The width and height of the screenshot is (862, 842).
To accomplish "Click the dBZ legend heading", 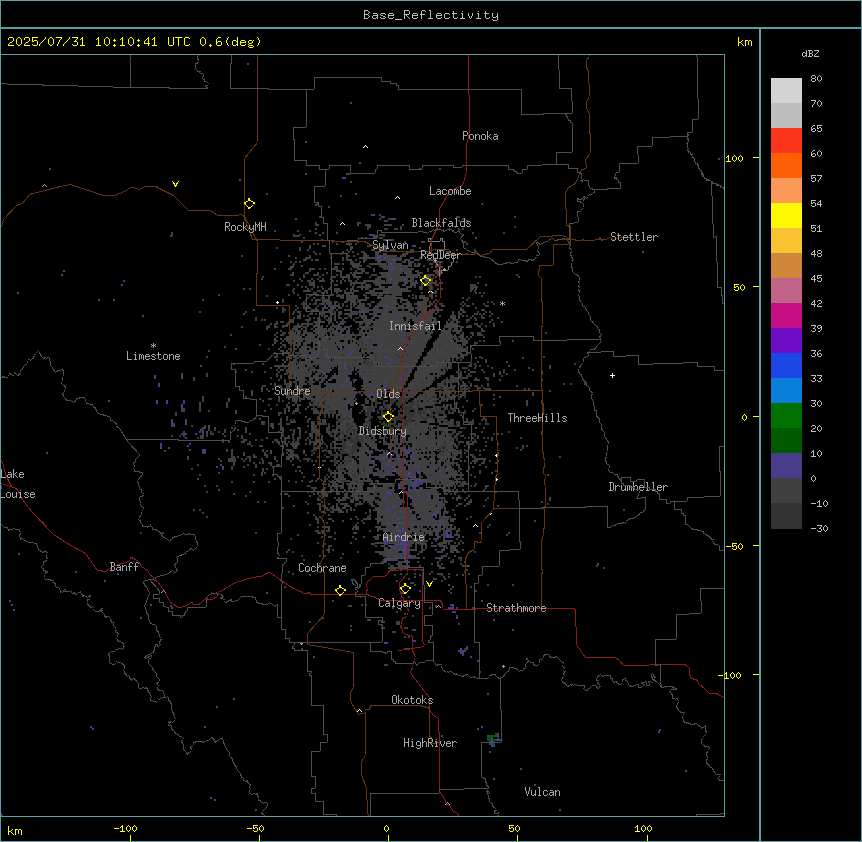I will click(x=810, y=53).
